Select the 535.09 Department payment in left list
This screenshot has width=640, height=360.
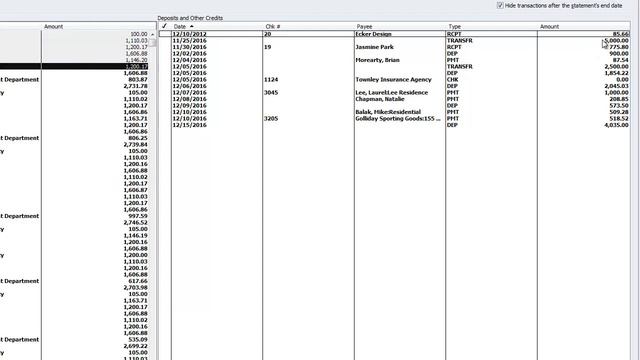click(x=74, y=339)
